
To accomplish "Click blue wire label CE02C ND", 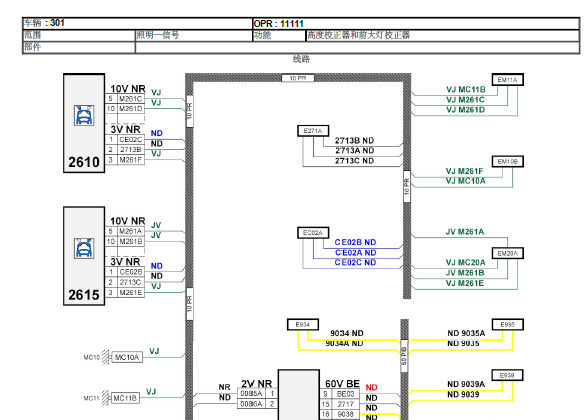I will tap(355, 263).
